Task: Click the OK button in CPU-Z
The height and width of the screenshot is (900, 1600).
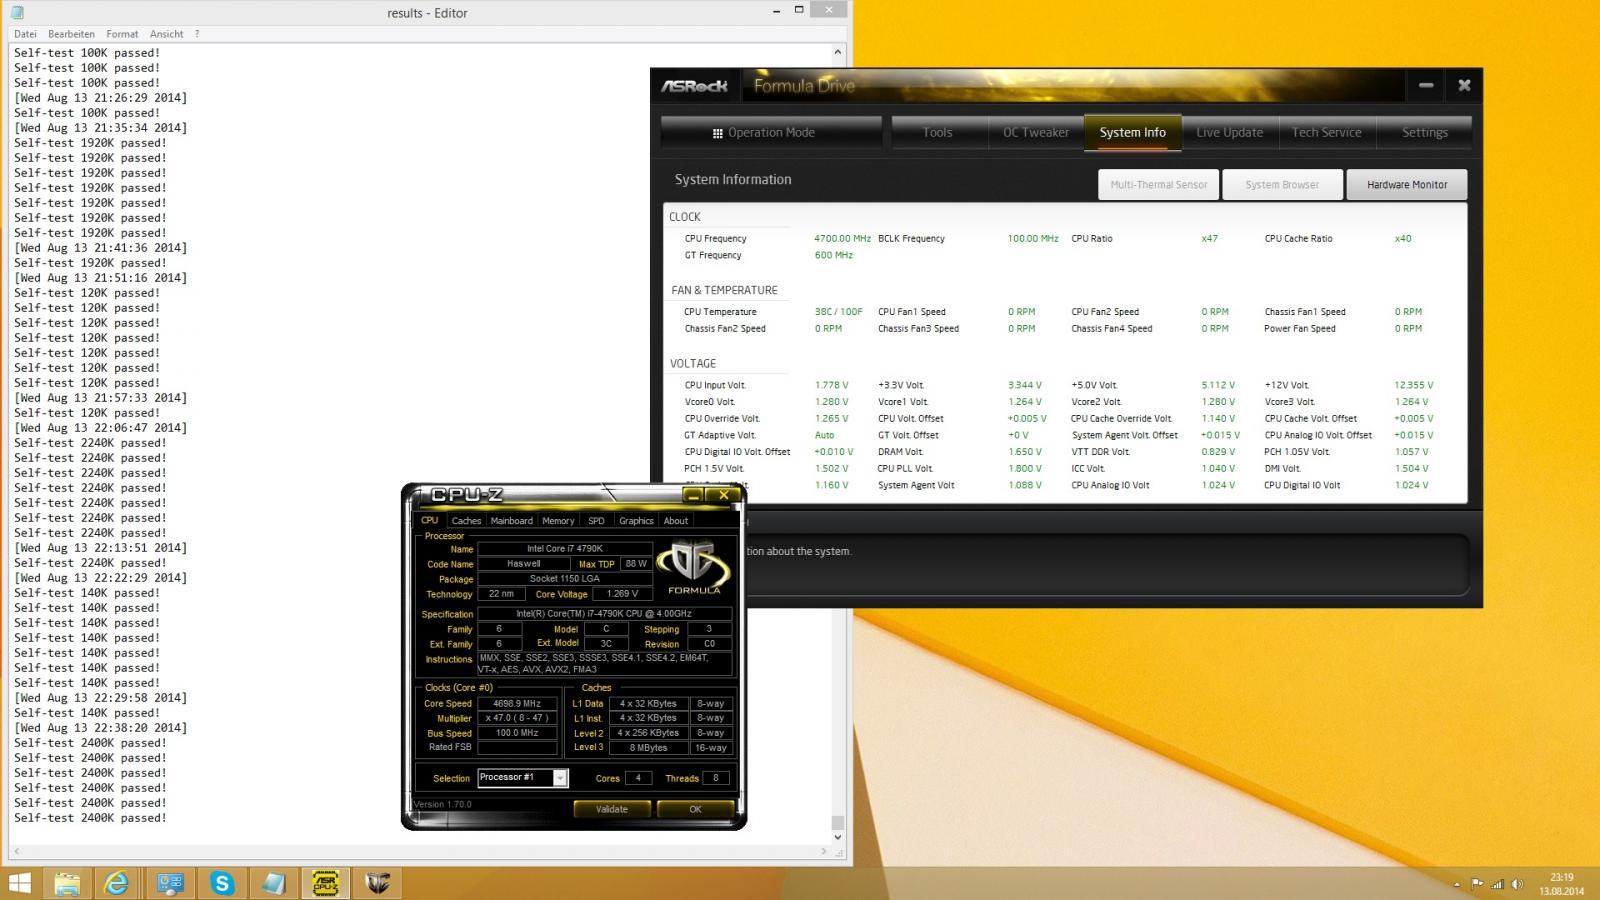Action: pos(695,809)
